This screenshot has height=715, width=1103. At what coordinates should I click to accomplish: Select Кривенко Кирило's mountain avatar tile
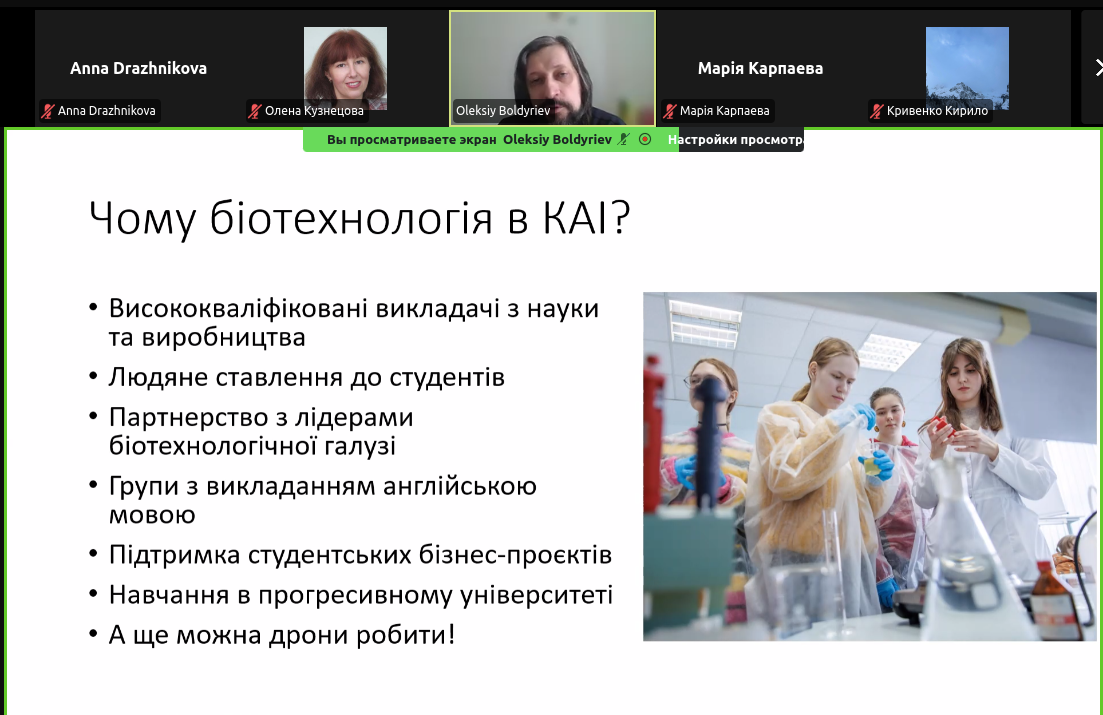pyautogui.click(x=967, y=68)
